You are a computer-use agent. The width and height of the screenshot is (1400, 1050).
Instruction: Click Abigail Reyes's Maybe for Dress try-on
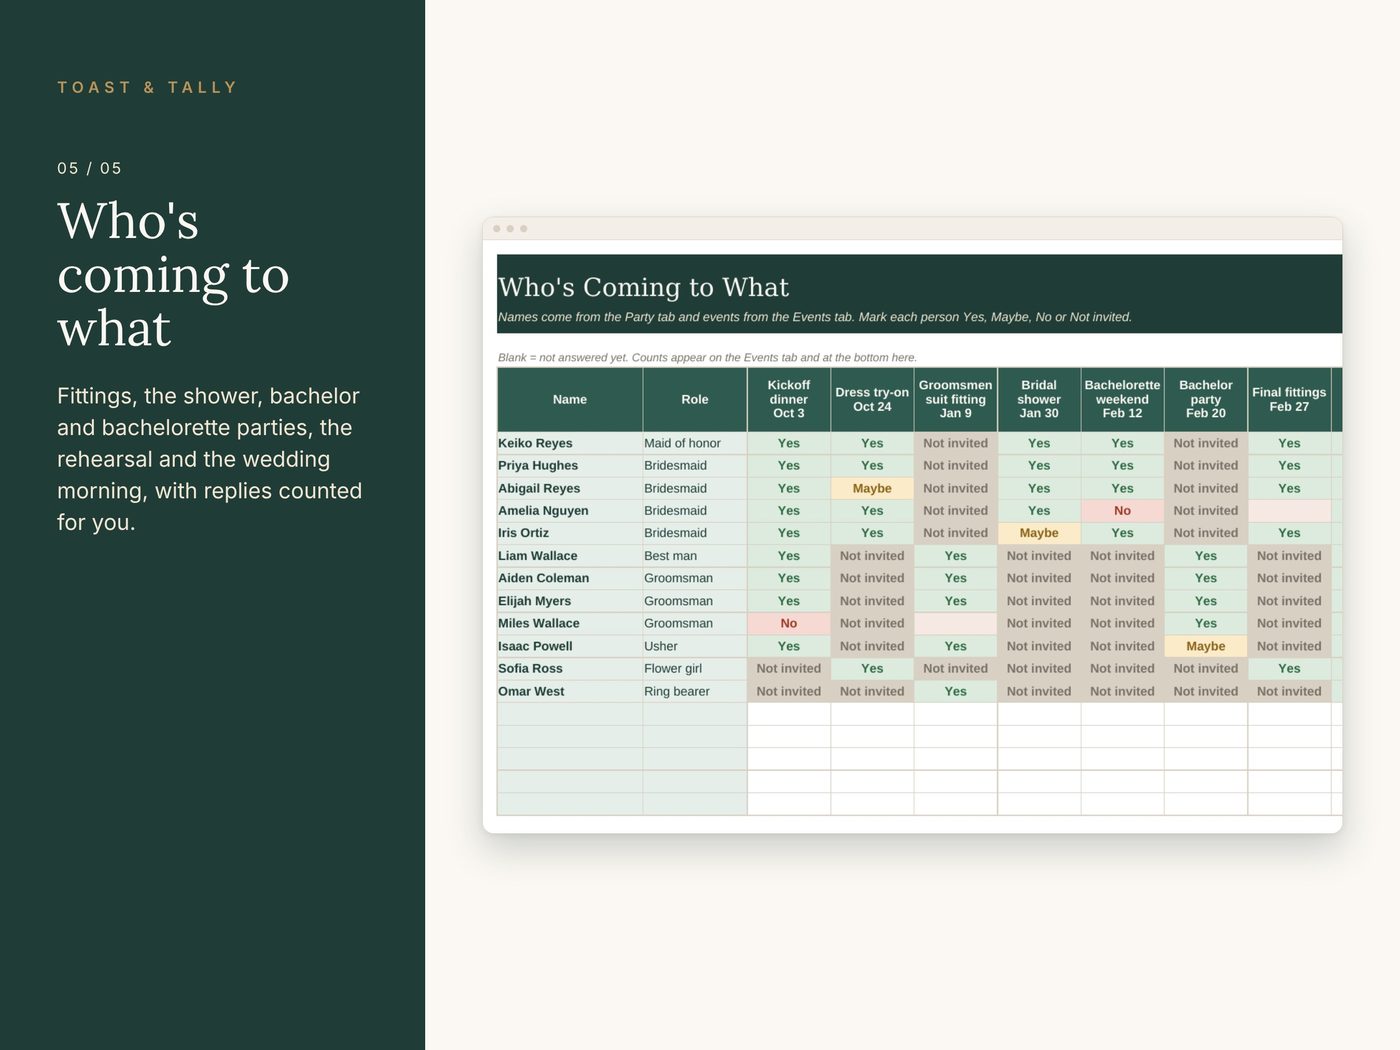872,488
